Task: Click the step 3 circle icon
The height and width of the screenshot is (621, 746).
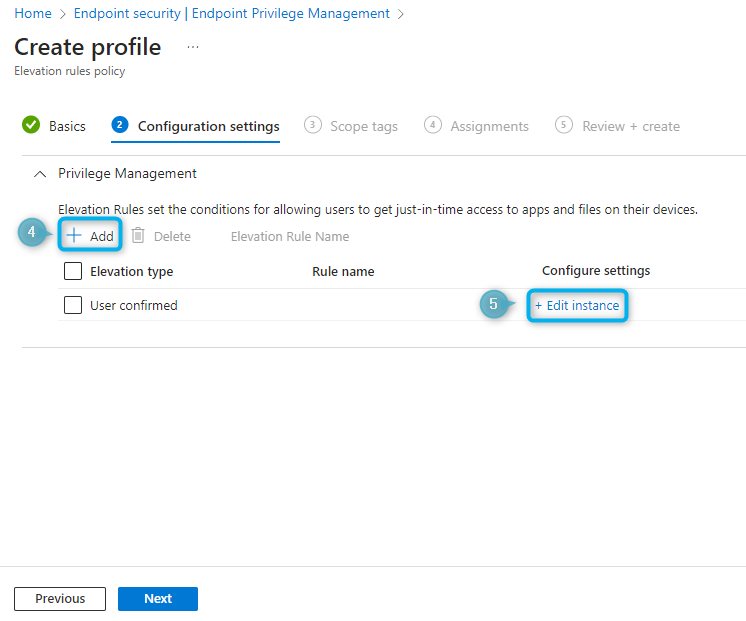Action: (x=313, y=125)
